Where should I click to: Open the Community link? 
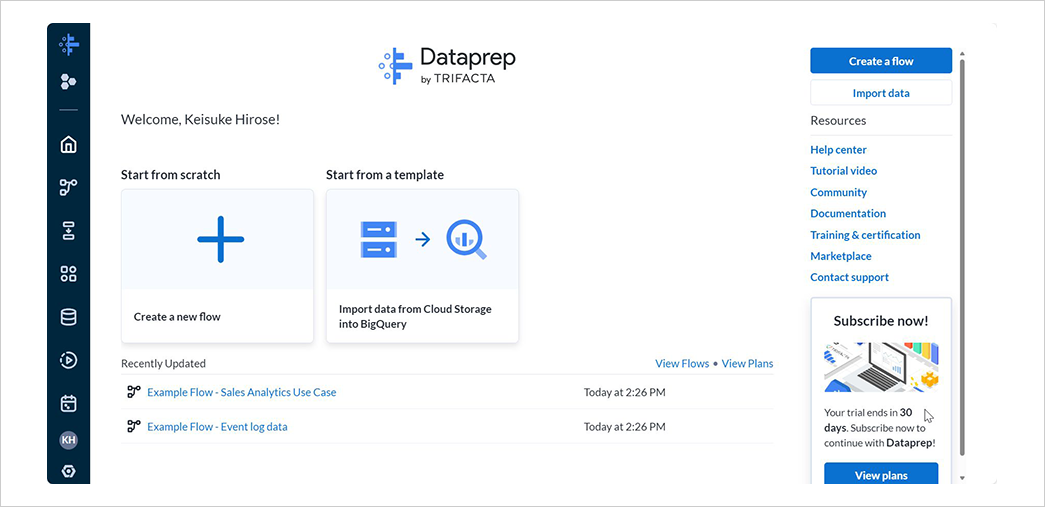(x=838, y=193)
